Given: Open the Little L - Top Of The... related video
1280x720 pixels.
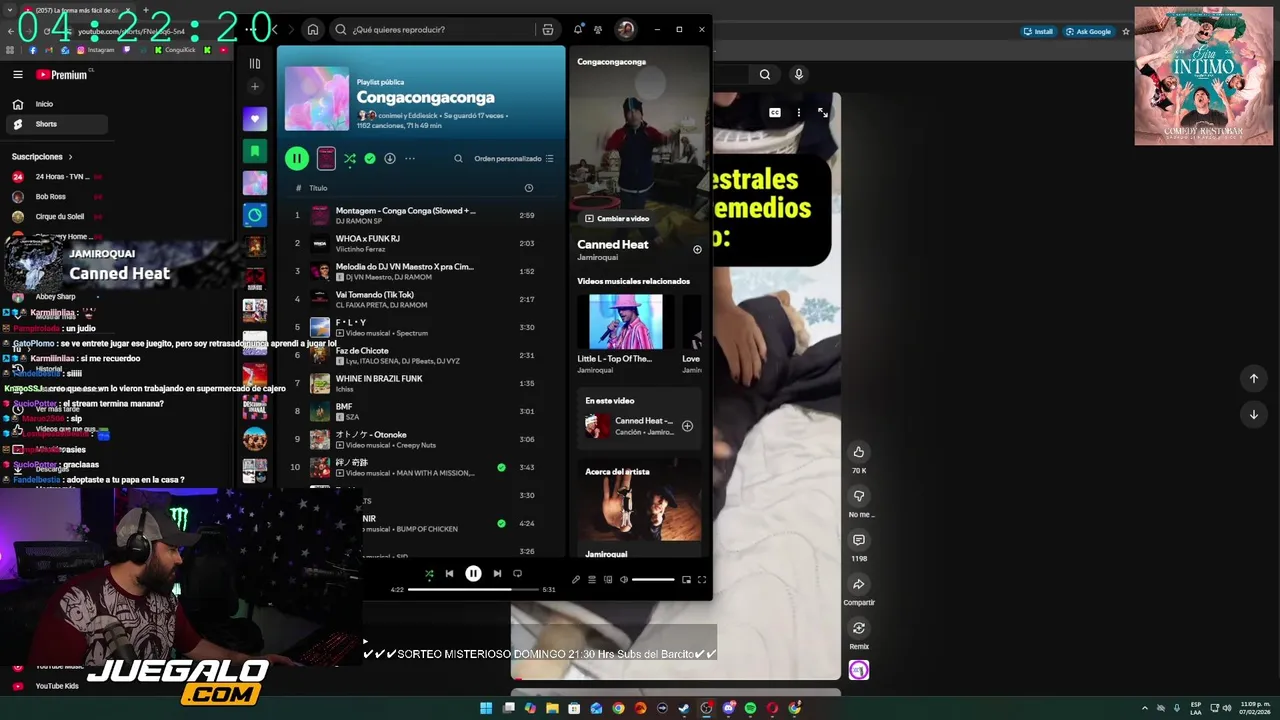Looking at the screenshot, I should [625, 333].
